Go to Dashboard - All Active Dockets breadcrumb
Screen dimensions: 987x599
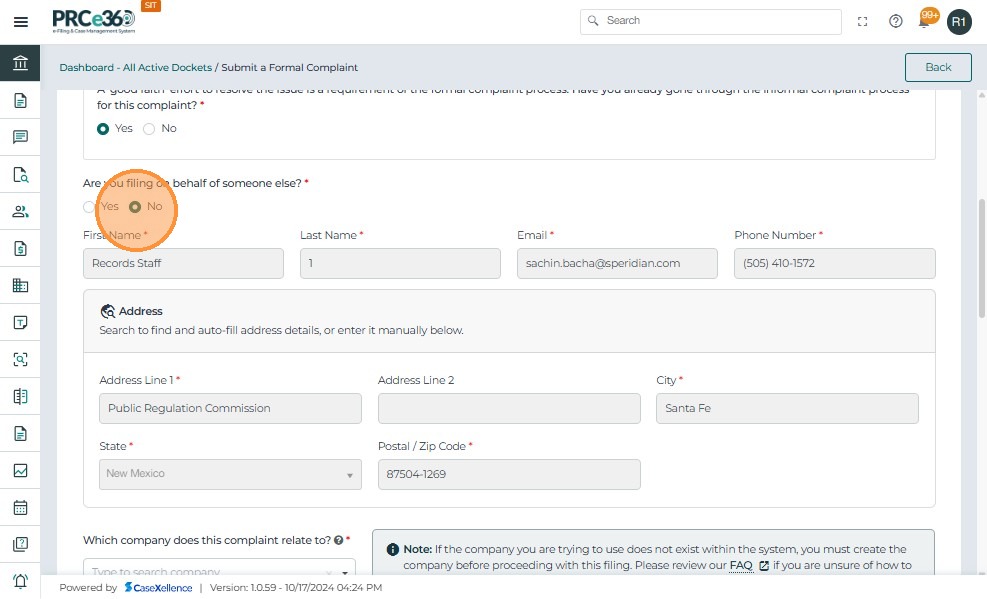(x=135, y=68)
